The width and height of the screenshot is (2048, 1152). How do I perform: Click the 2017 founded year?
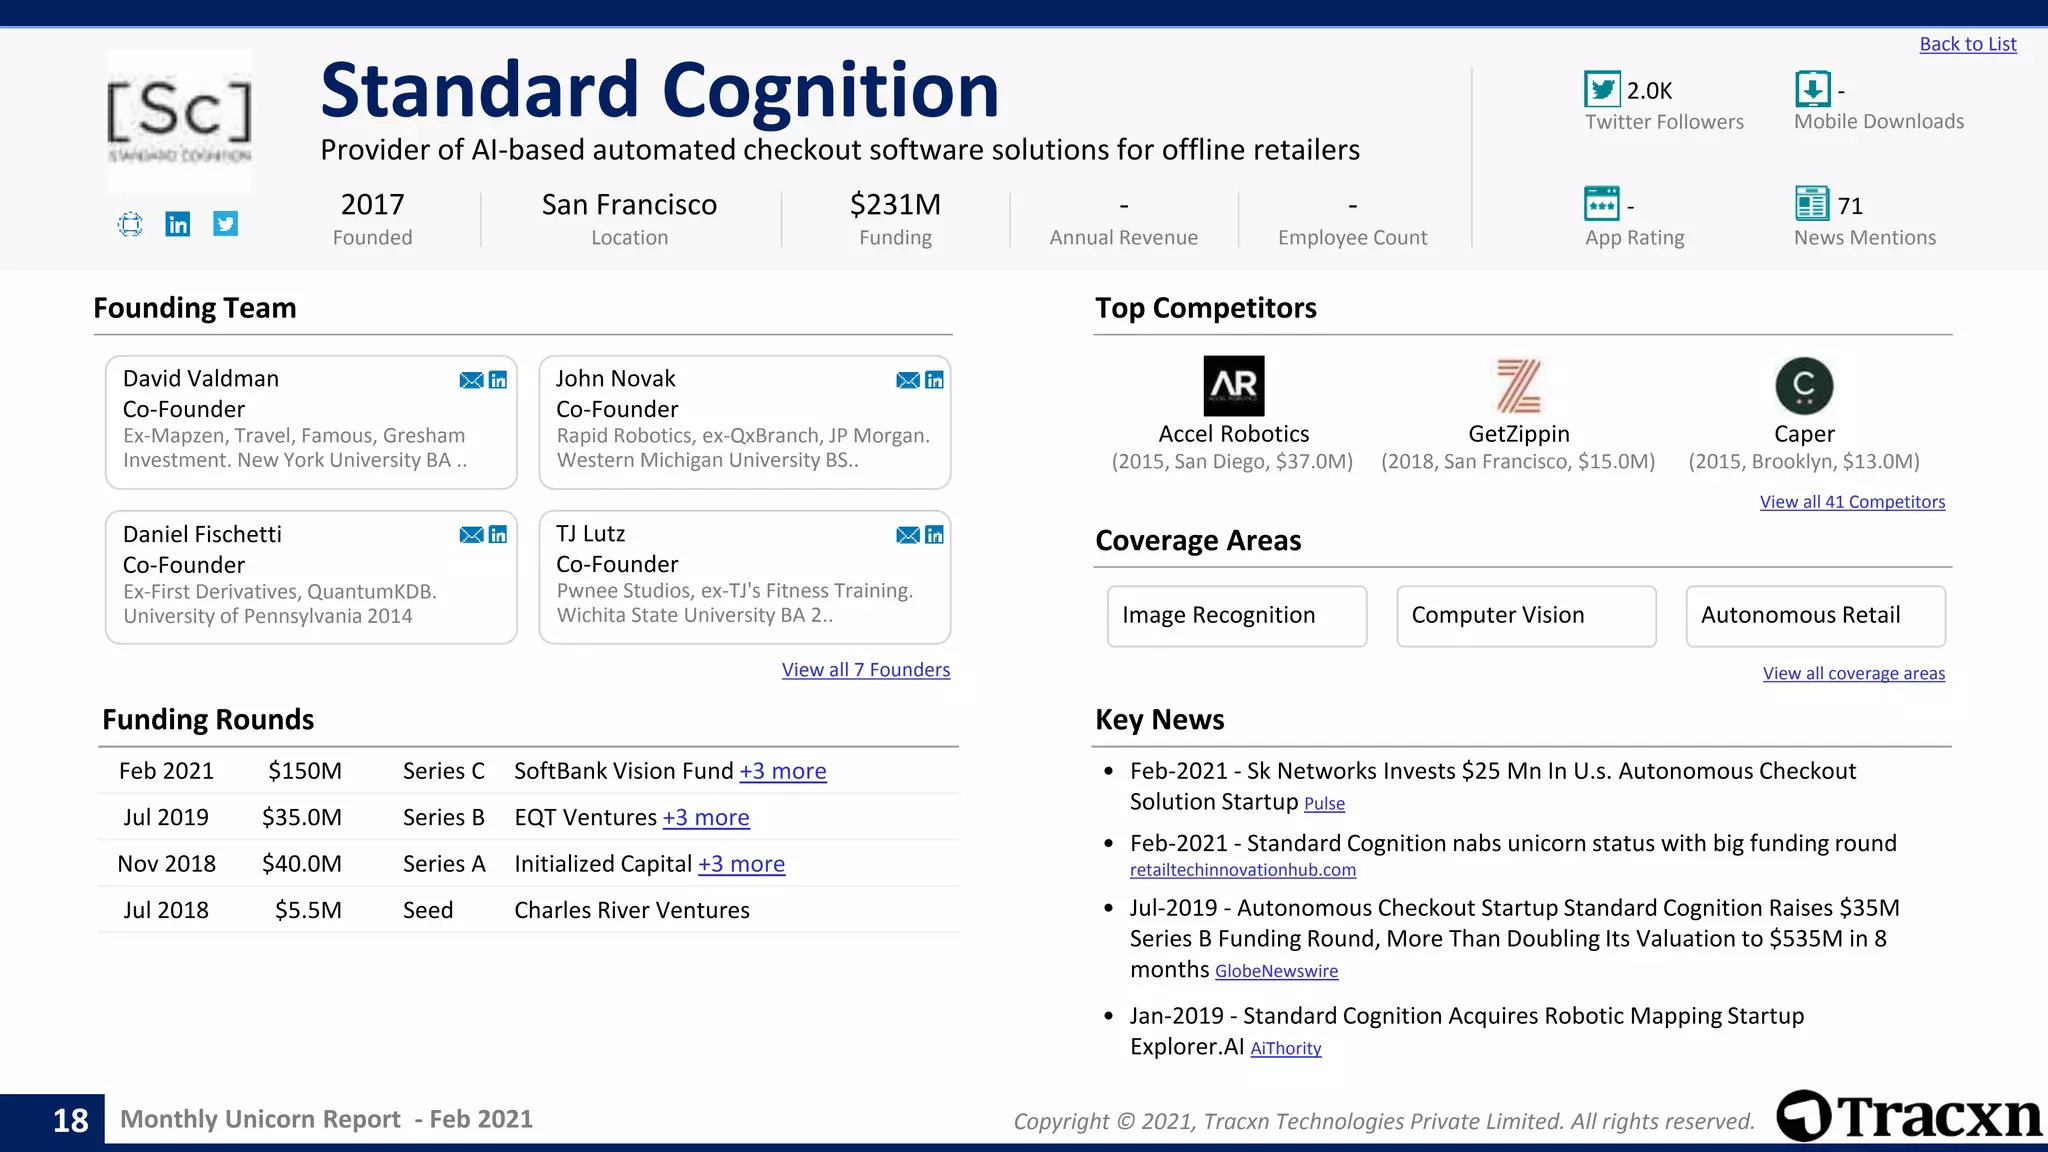pyautogui.click(x=372, y=204)
